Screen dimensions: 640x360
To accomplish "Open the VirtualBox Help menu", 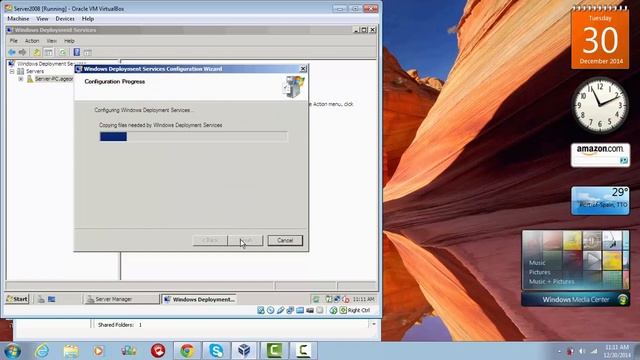I will click(x=88, y=19).
